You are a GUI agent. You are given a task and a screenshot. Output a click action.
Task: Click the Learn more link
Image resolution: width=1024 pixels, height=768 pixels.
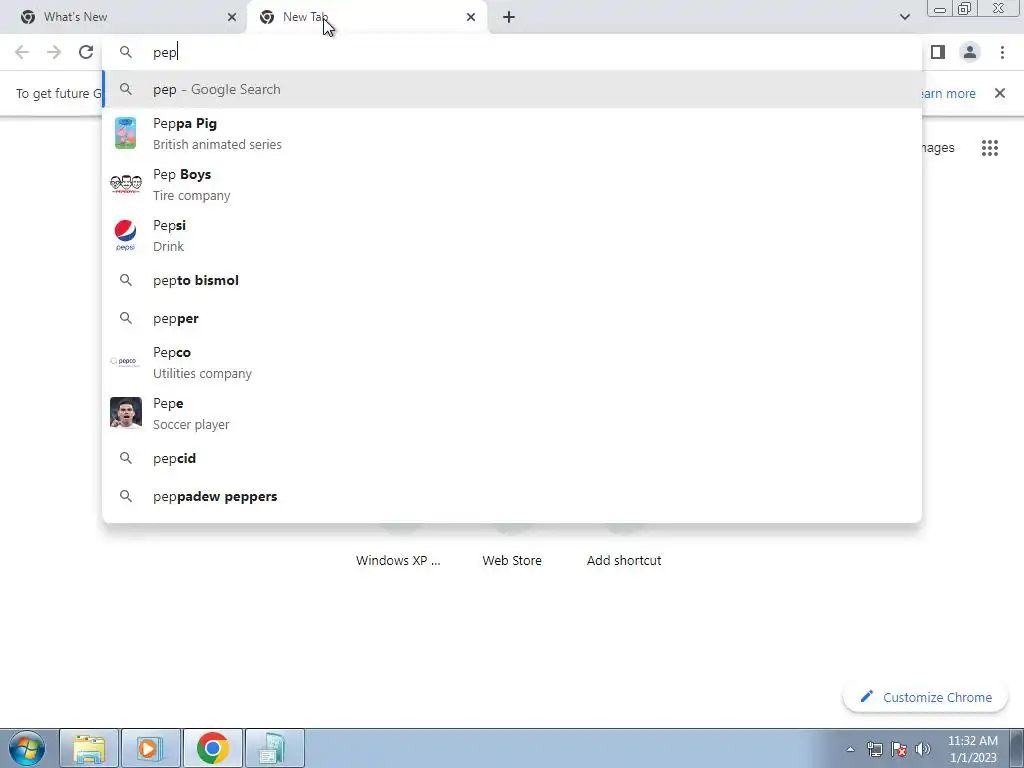point(948,93)
